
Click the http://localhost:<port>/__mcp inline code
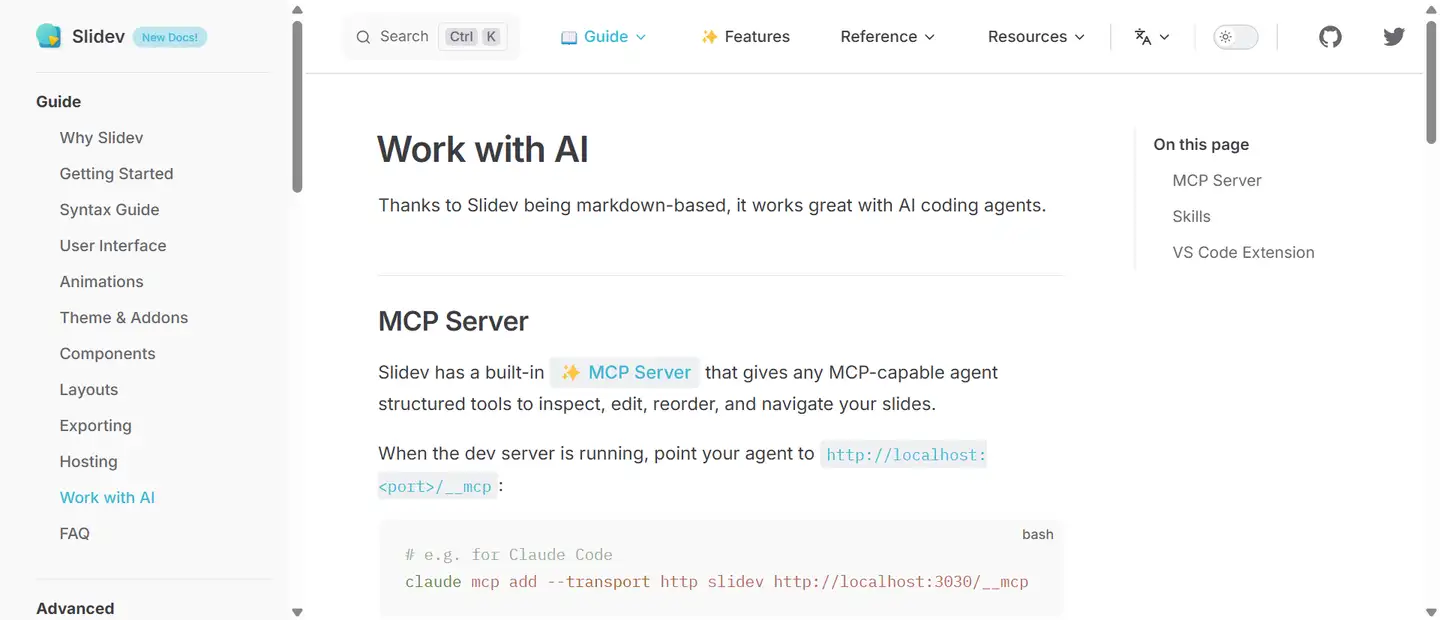[x=904, y=455]
